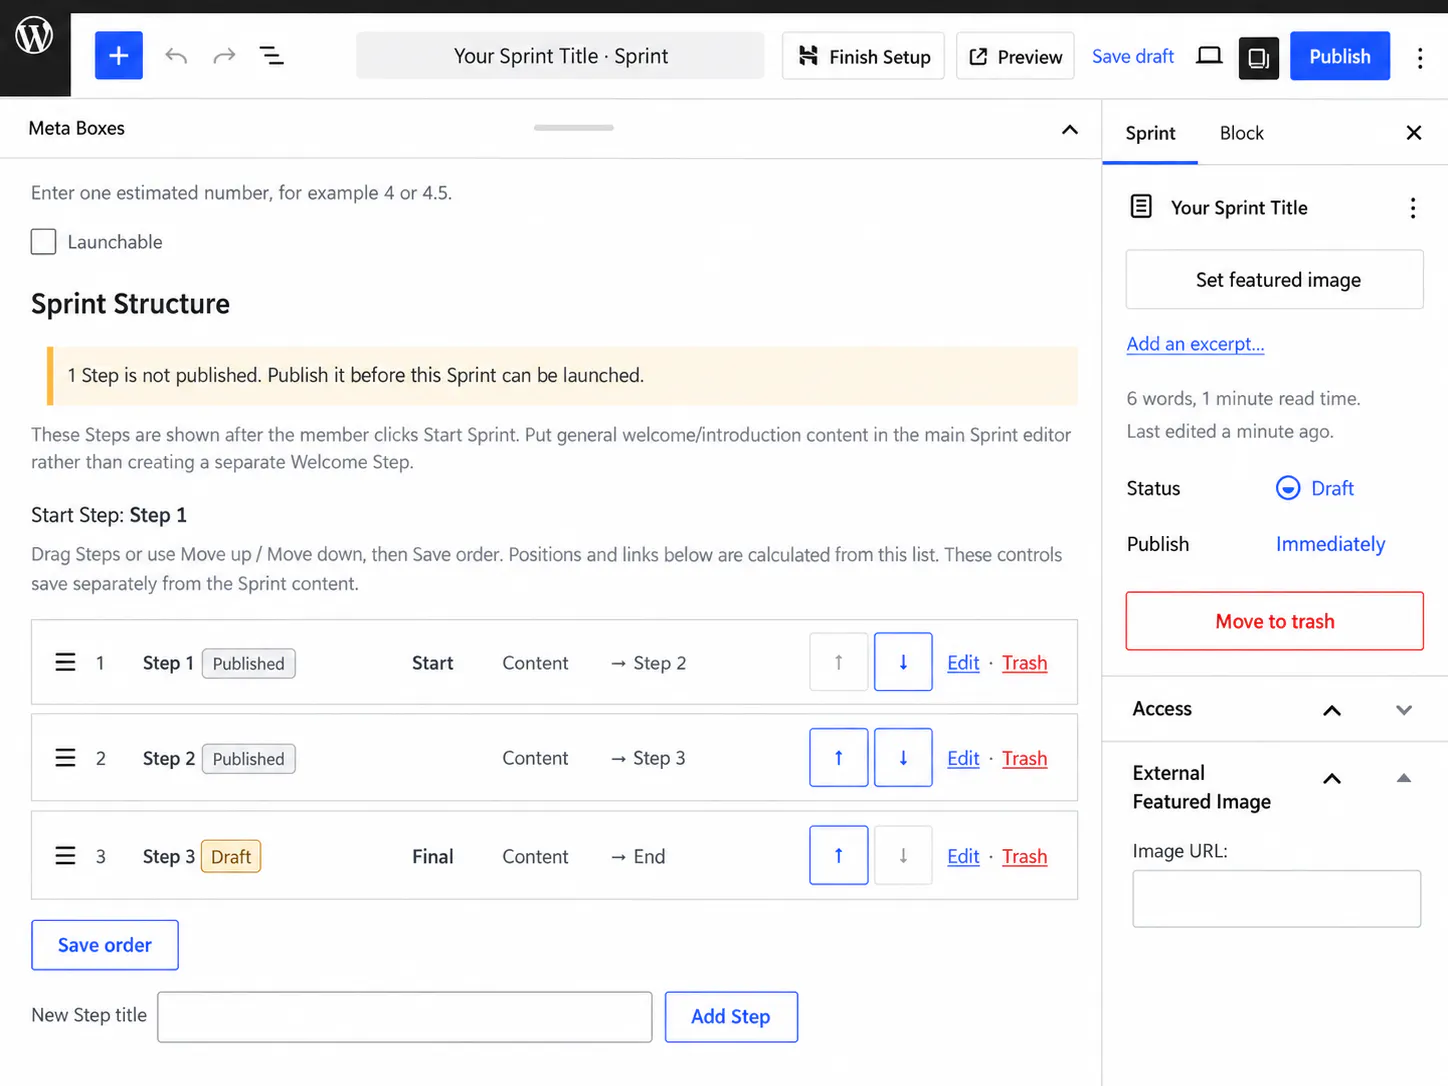This screenshot has width=1448, height=1086.
Task: Click the New Step title field
Action: [x=405, y=1017]
